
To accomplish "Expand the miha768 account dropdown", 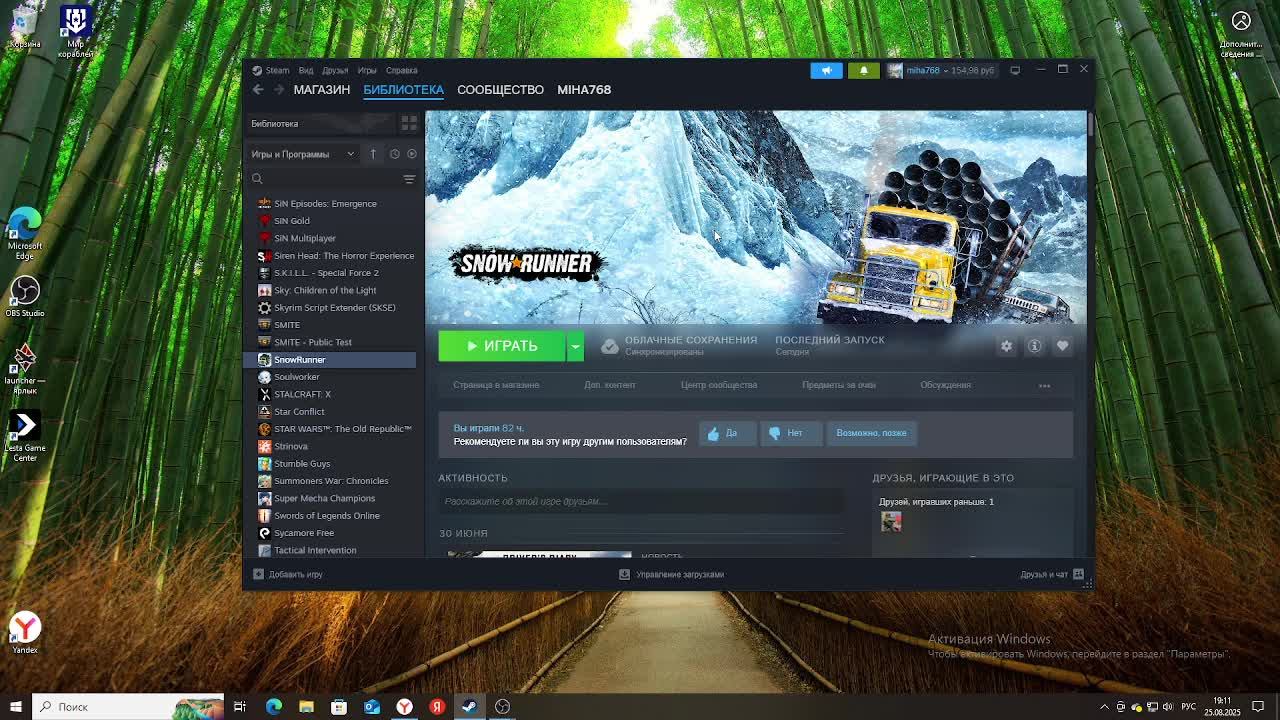I will point(948,70).
